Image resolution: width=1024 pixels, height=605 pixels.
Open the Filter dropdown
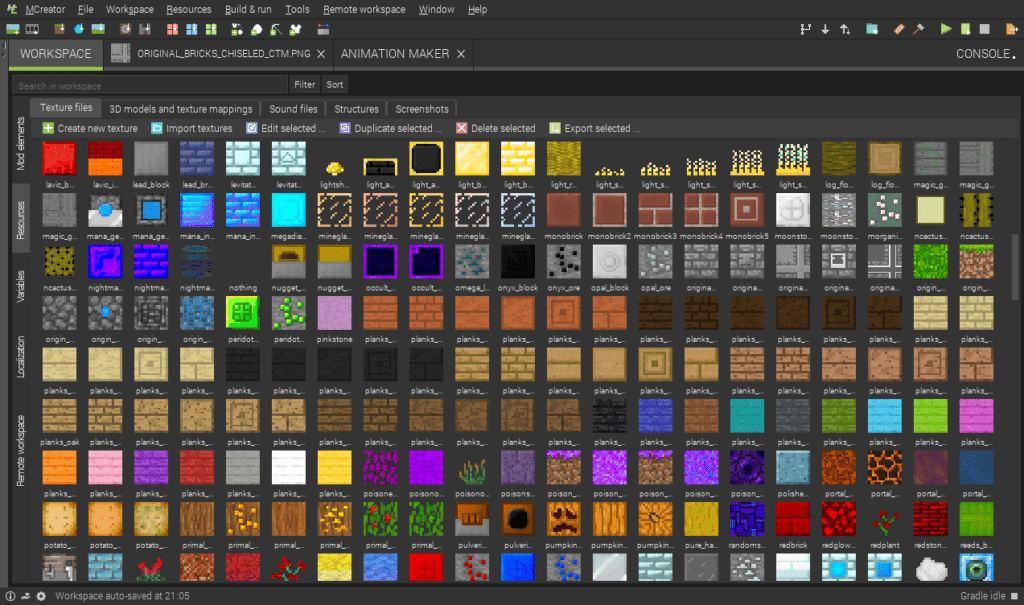tap(304, 84)
